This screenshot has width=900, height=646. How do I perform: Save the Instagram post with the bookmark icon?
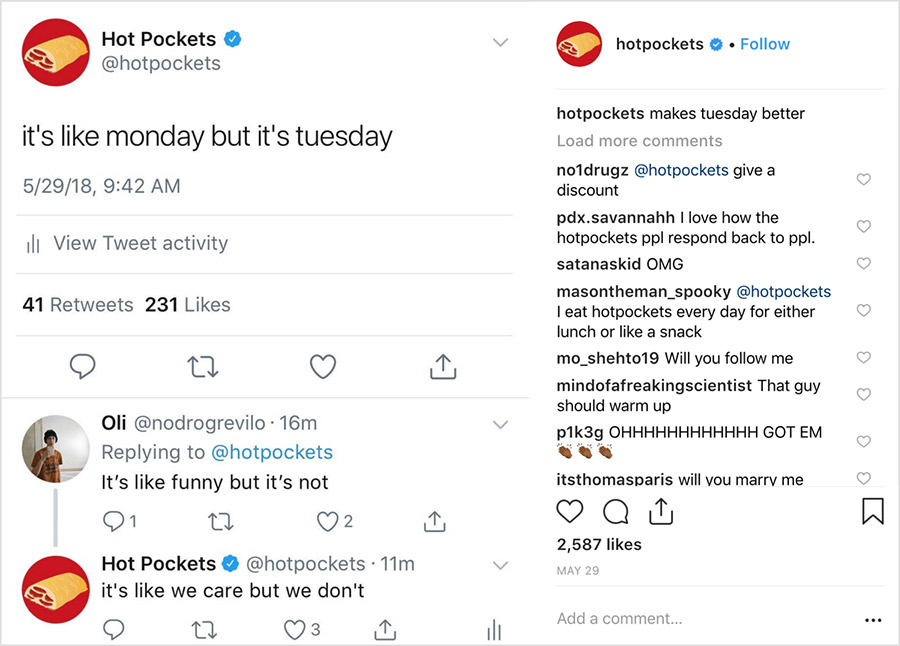pyautogui.click(x=872, y=511)
